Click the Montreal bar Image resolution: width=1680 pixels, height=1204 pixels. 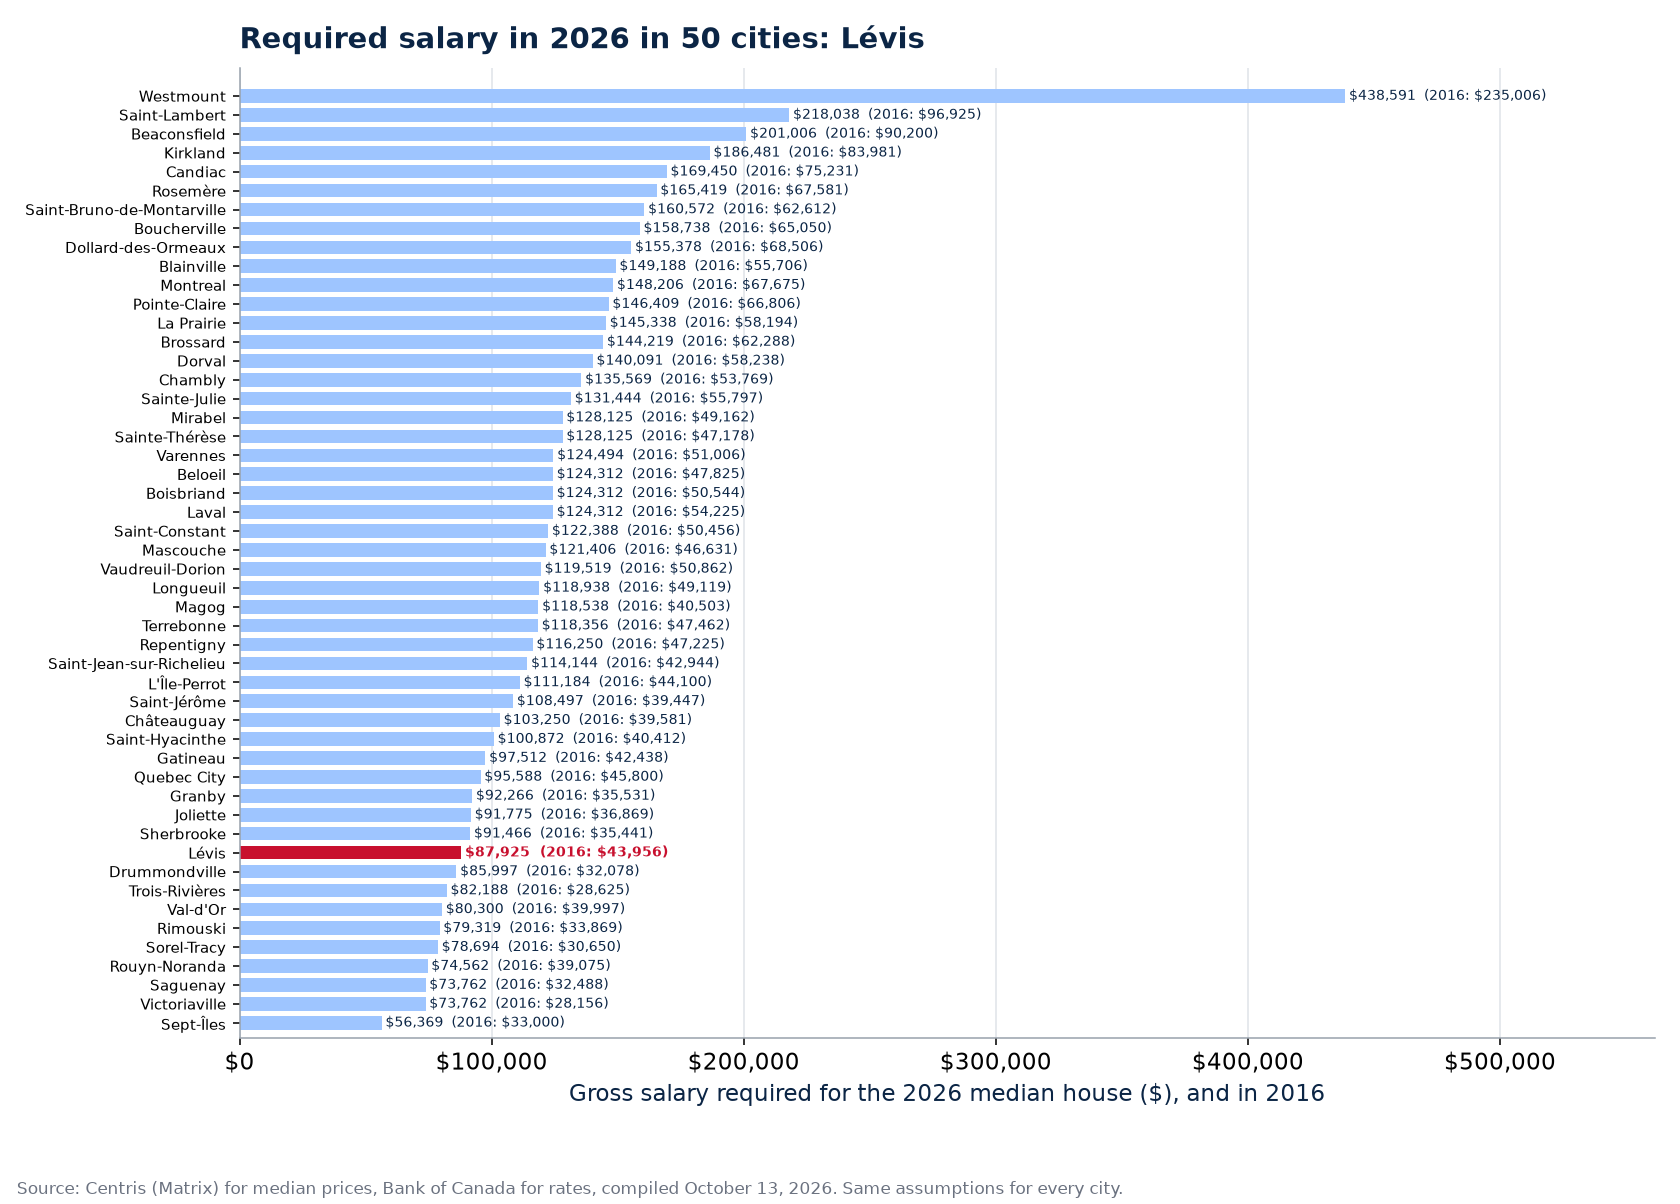tap(426, 285)
